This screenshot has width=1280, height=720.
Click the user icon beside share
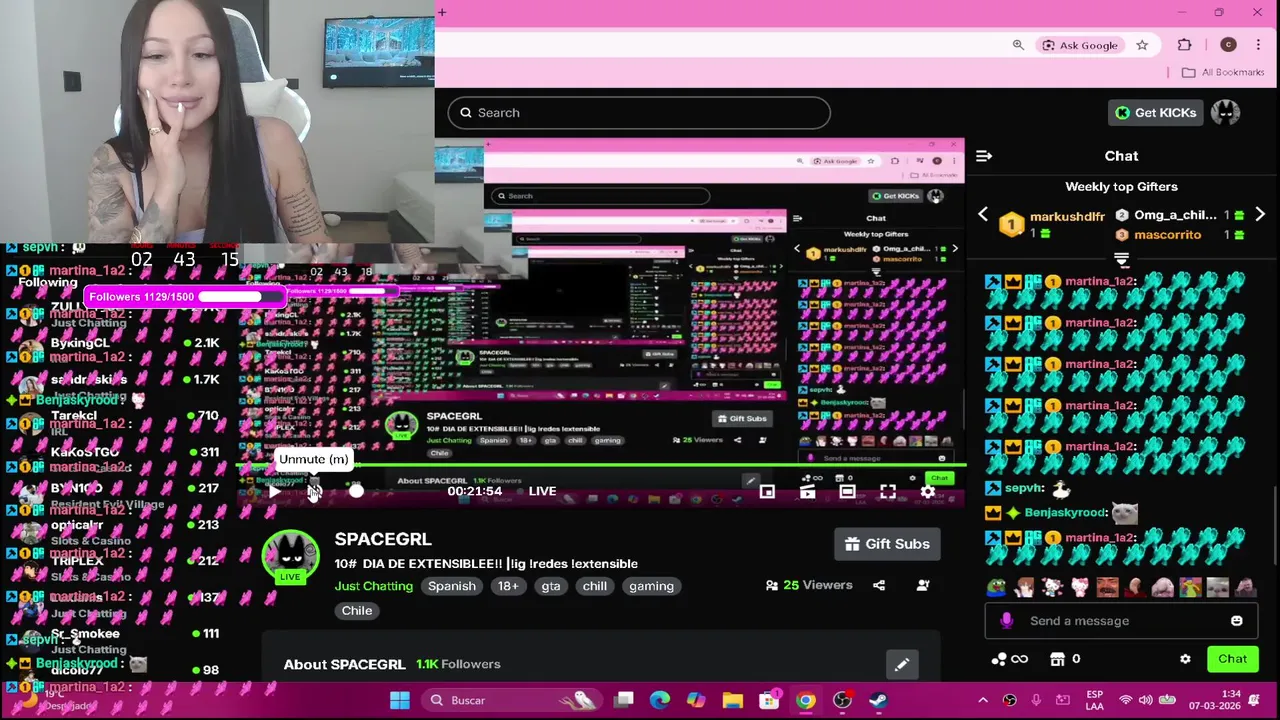923,585
